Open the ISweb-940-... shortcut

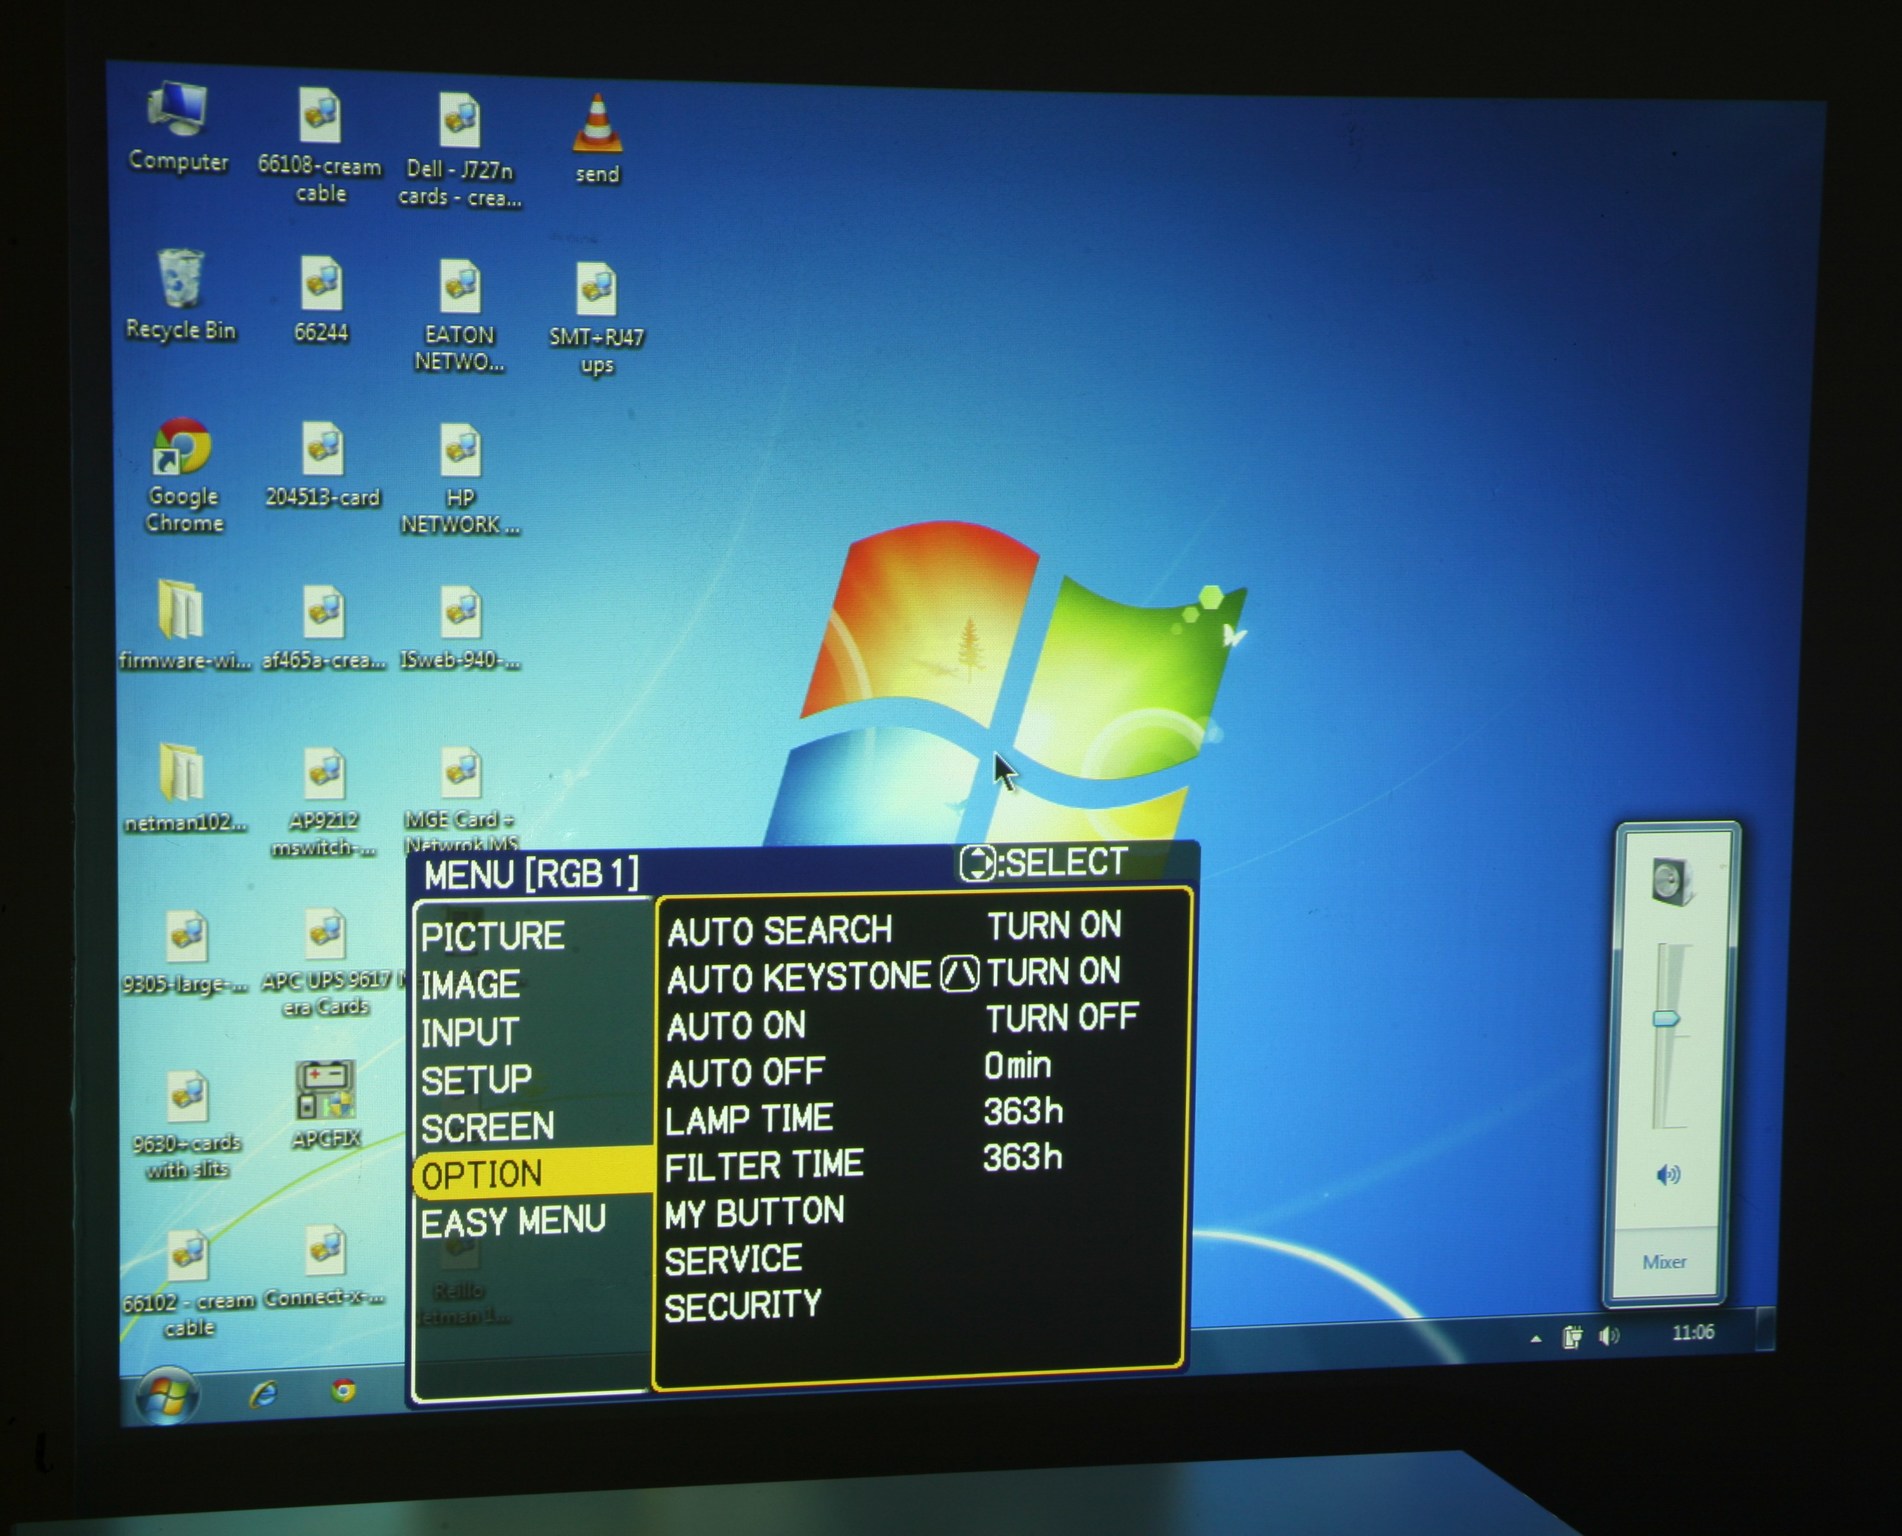(x=460, y=628)
